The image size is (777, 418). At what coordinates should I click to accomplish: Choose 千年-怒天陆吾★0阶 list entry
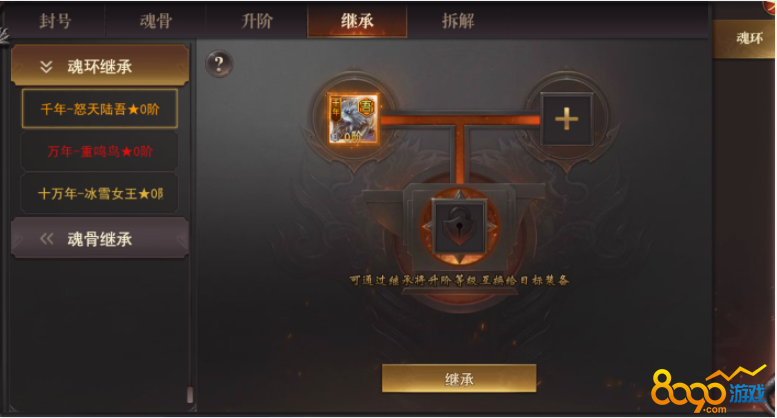[x=100, y=109]
